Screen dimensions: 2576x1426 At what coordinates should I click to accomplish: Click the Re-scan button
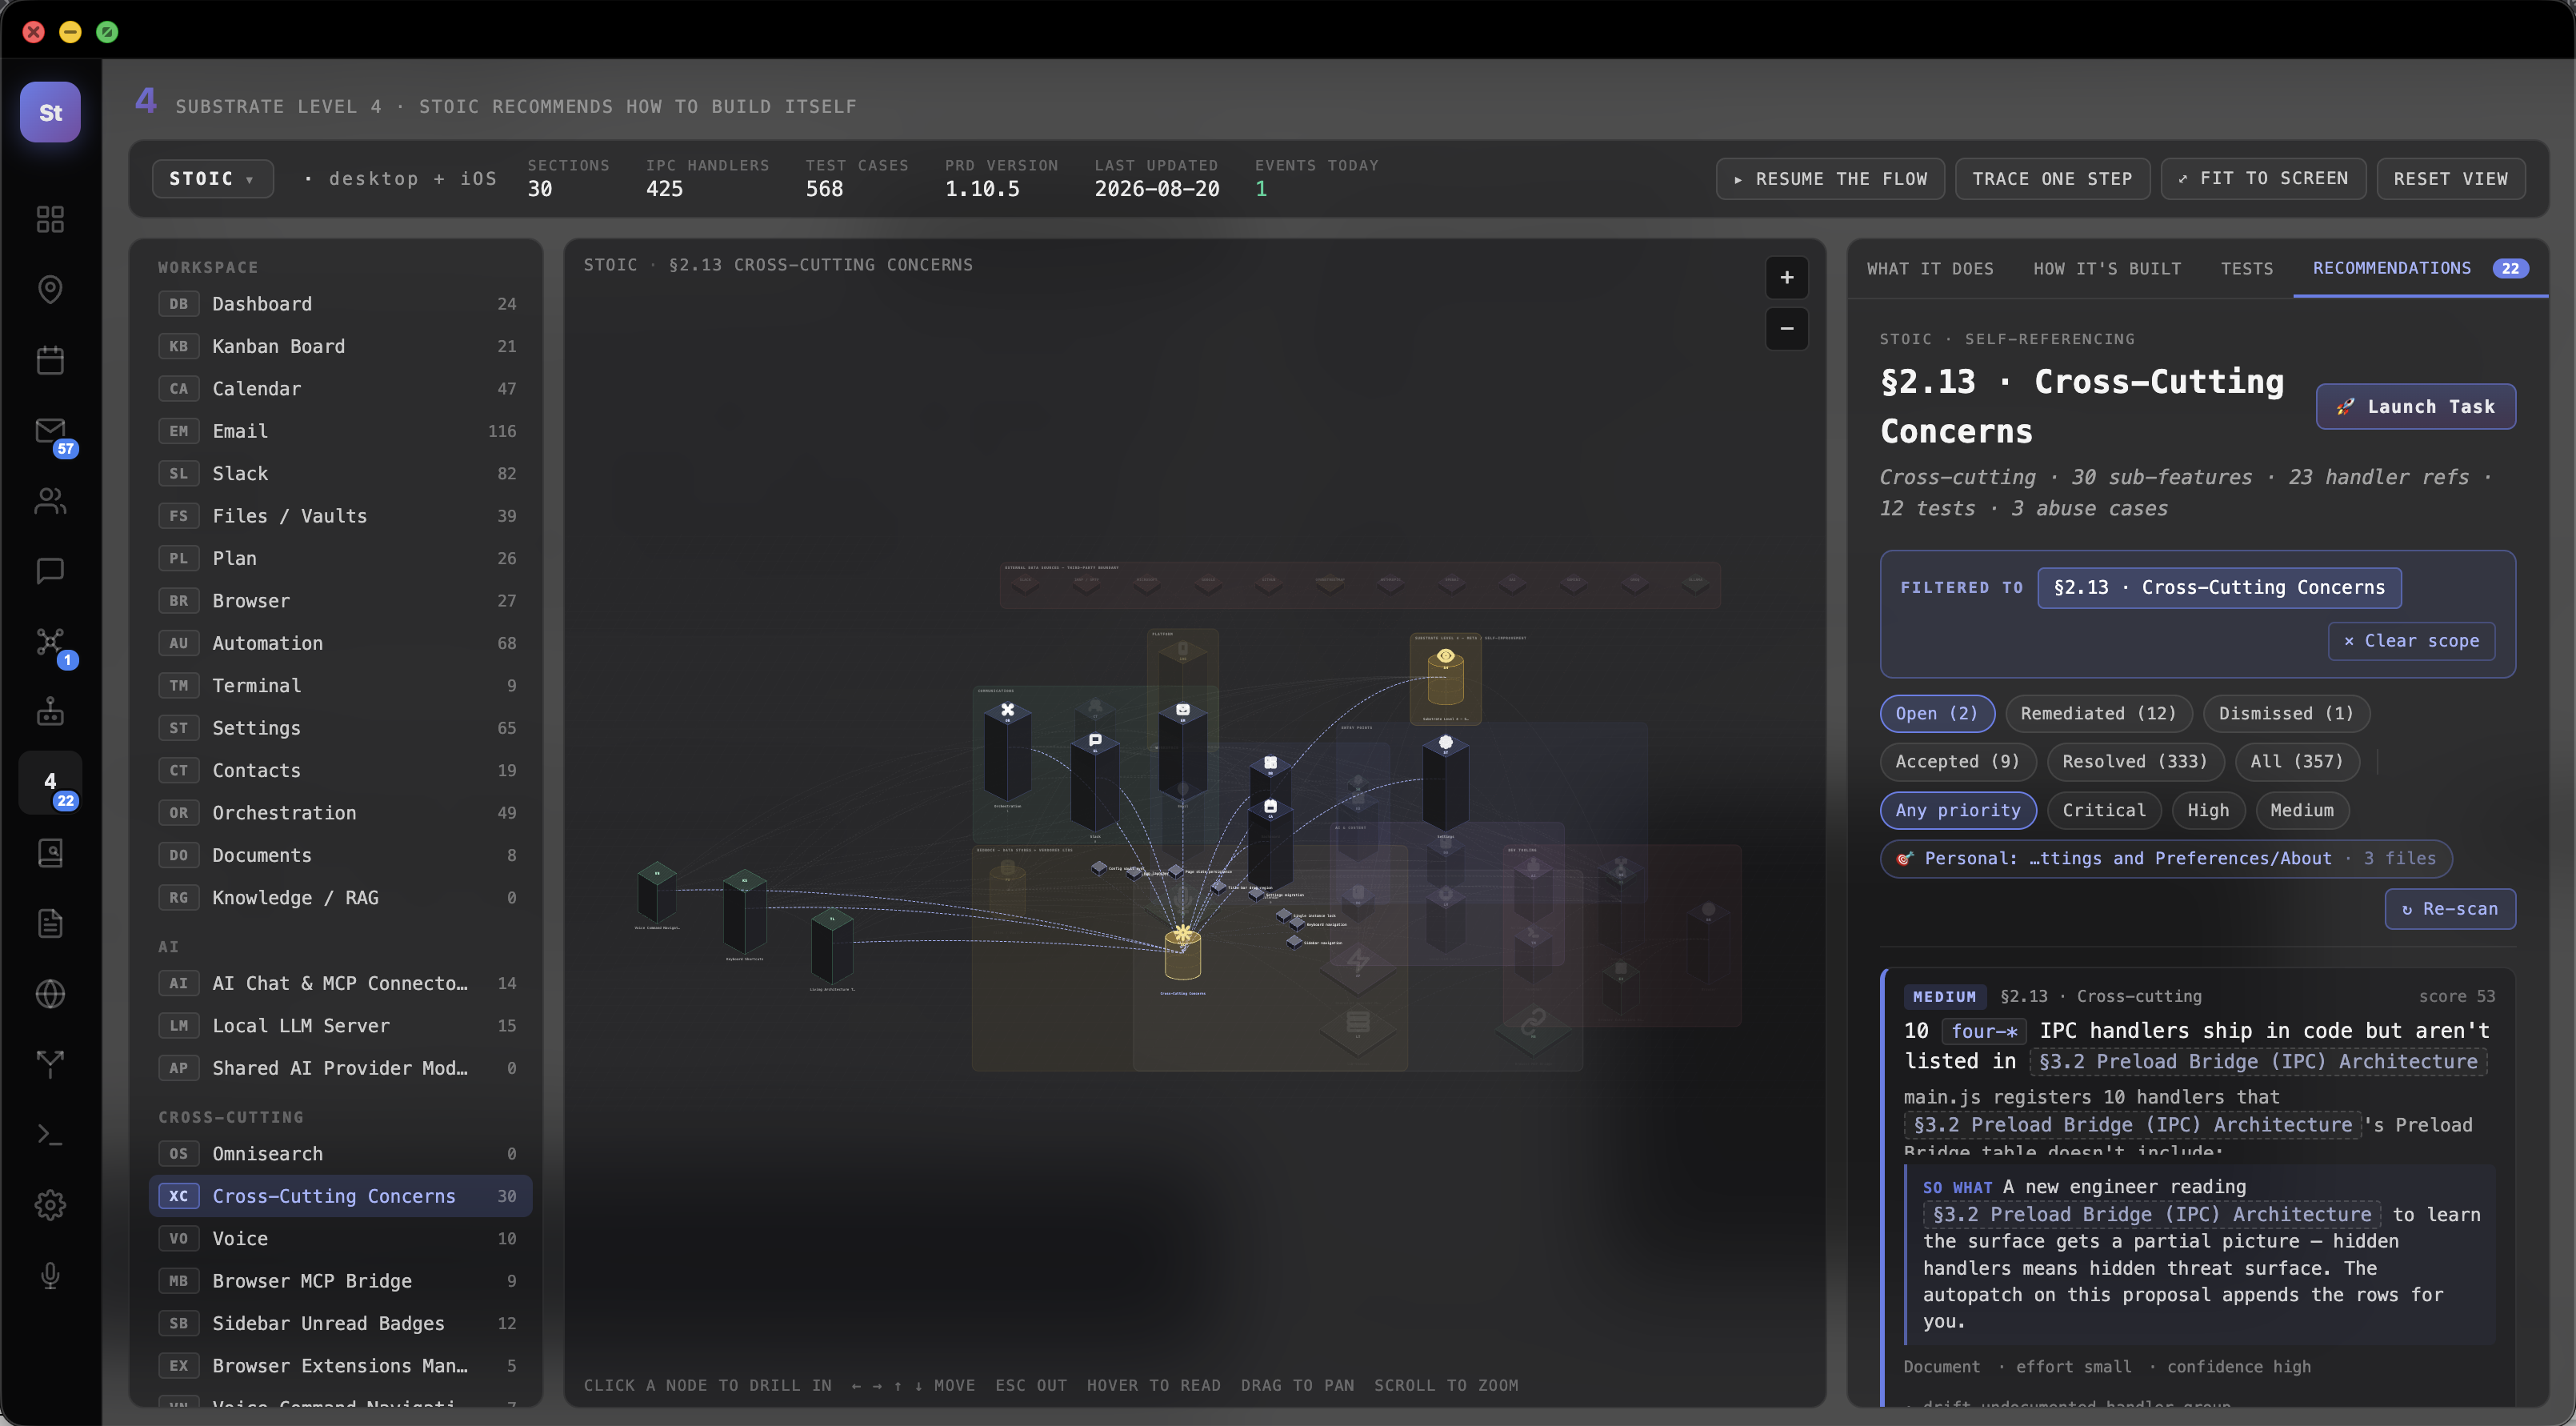coord(2449,909)
